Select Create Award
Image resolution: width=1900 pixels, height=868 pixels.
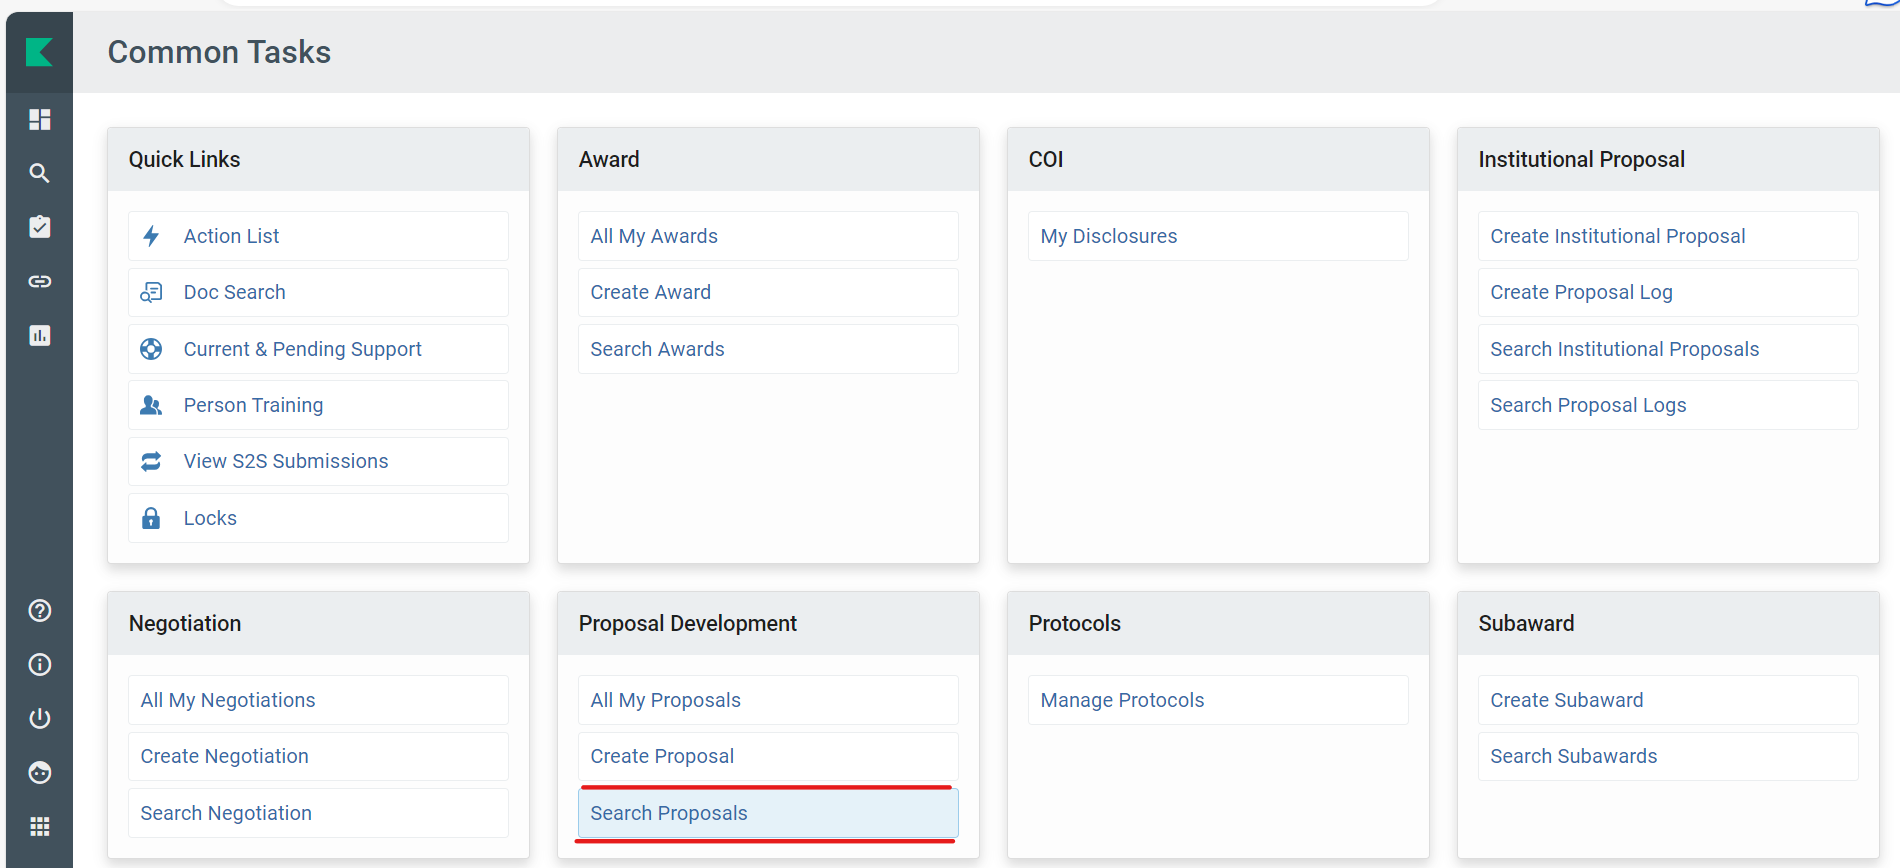[x=768, y=292]
